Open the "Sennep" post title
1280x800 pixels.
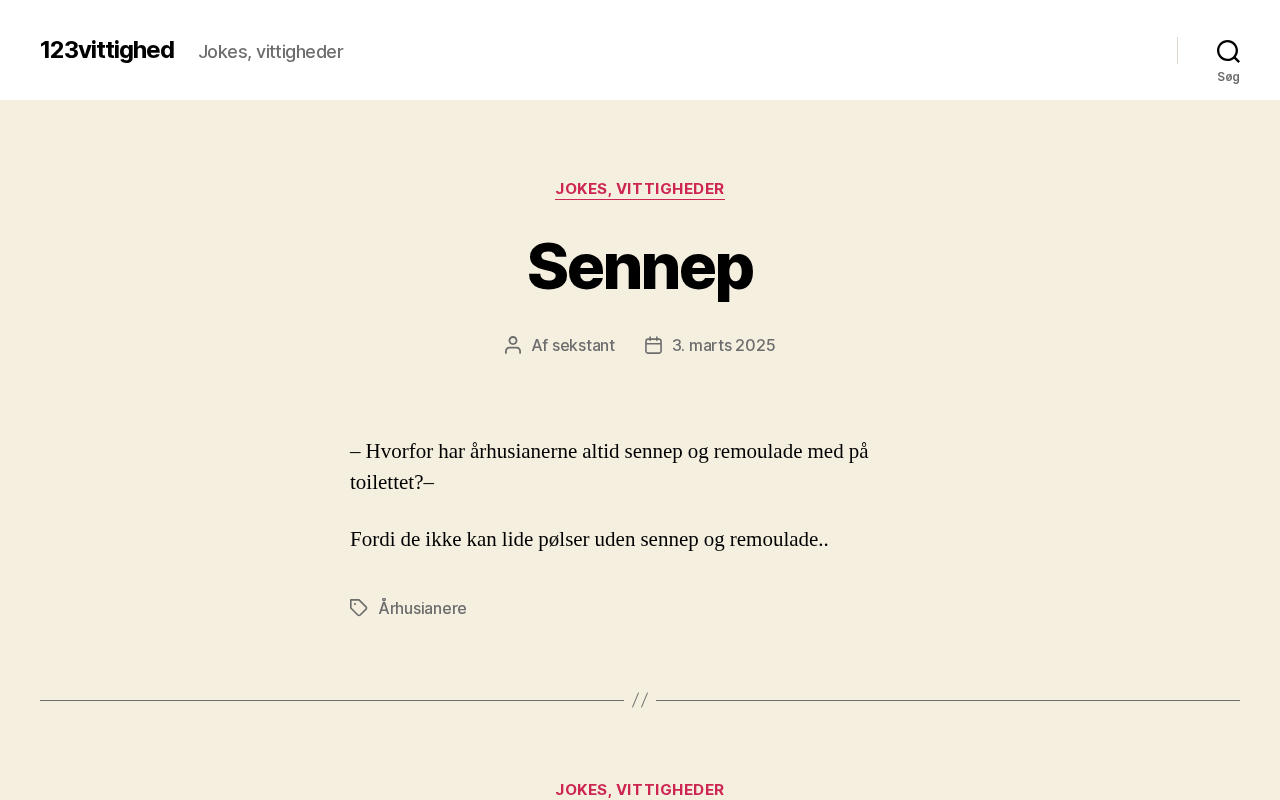tap(640, 267)
